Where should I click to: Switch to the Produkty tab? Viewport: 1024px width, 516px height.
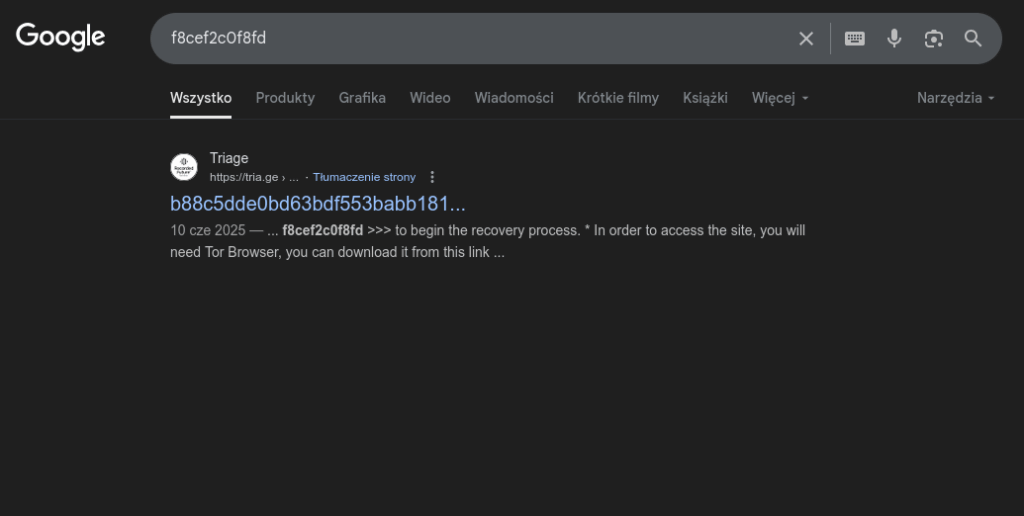(285, 98)
